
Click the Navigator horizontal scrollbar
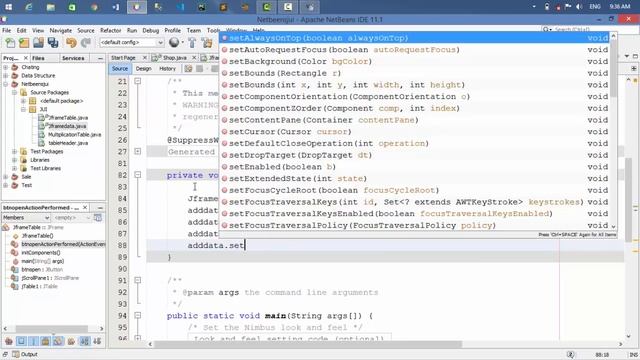point(53,329)
